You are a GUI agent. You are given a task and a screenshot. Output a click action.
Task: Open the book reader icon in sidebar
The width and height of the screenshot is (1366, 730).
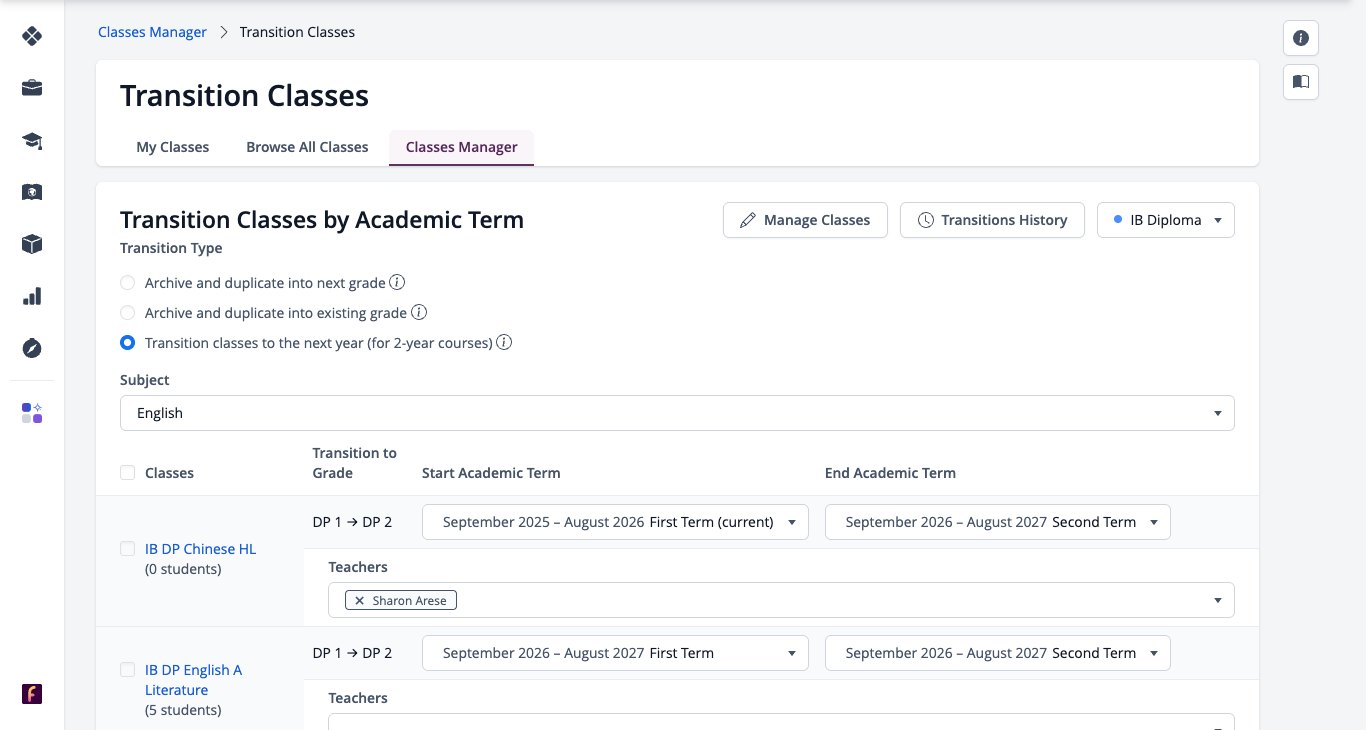[32, 192]
